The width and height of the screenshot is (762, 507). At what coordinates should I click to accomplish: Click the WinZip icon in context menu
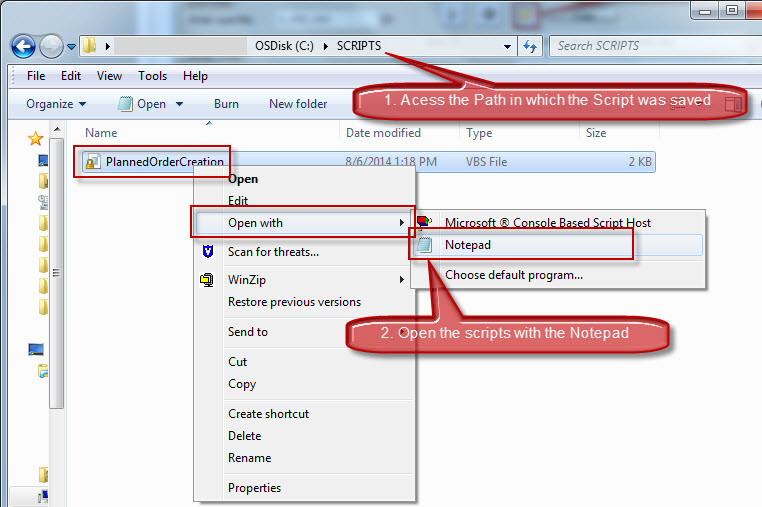pyautogui.click(x=207, y=280)
